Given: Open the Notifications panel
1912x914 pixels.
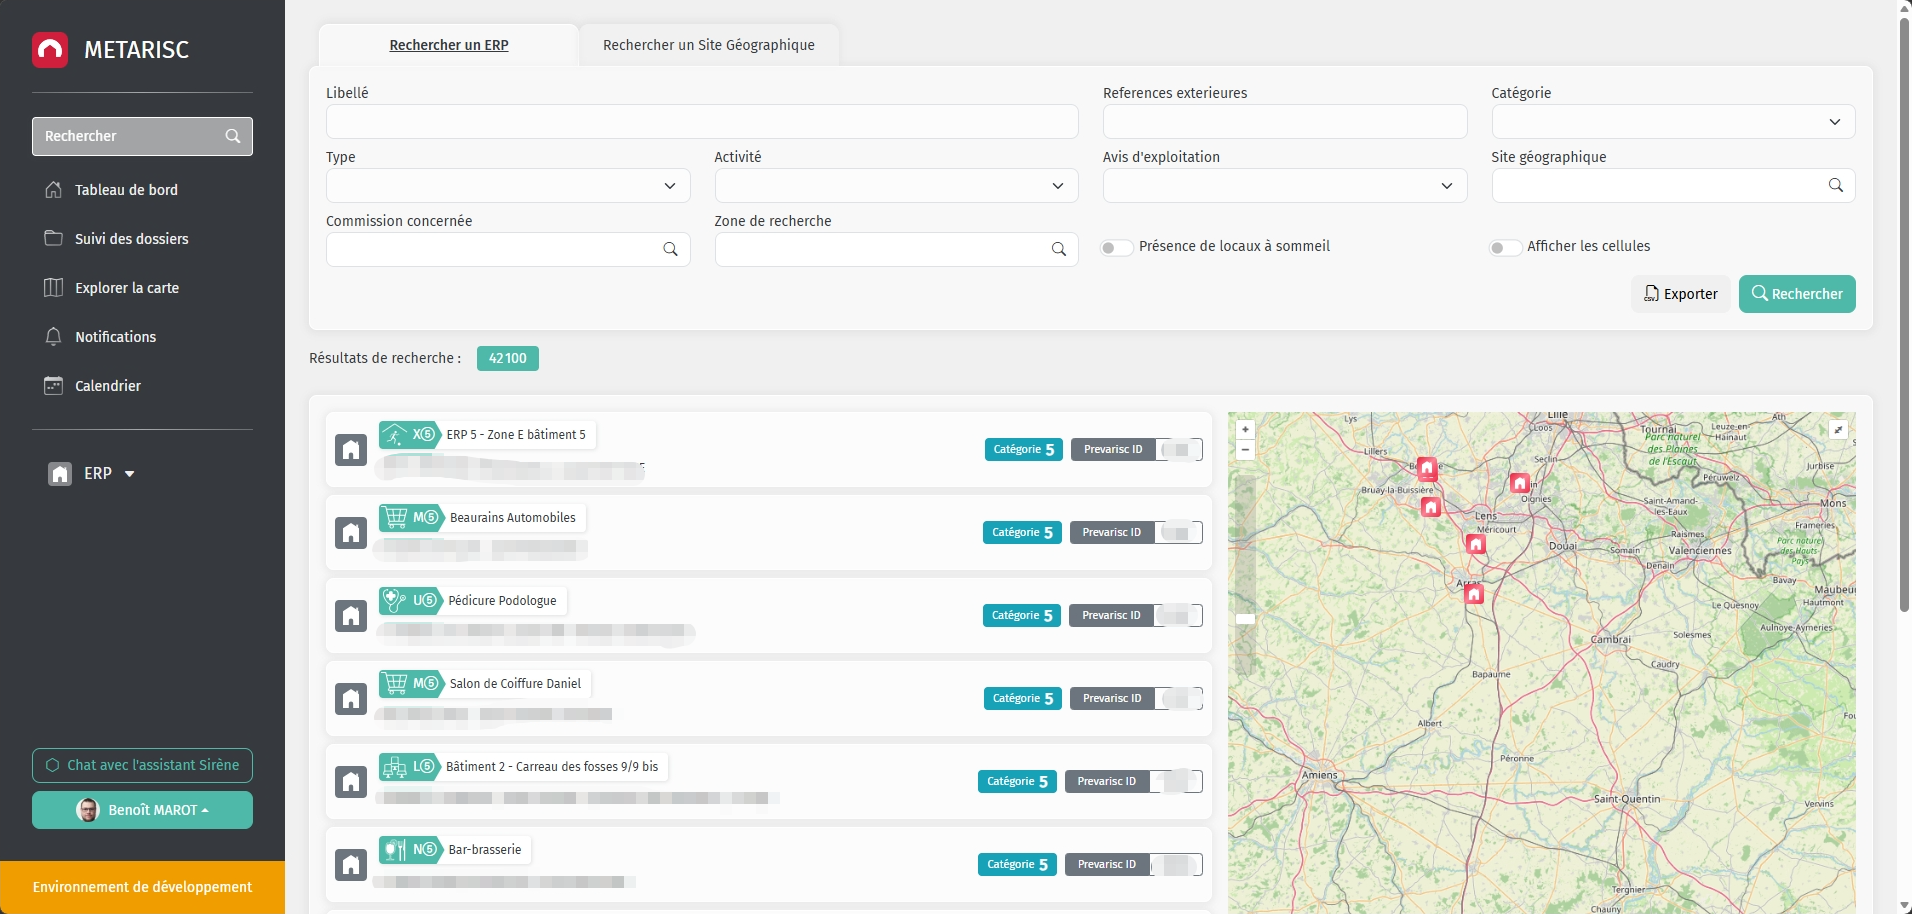Looking at the screenshot, I should point(115,337).
